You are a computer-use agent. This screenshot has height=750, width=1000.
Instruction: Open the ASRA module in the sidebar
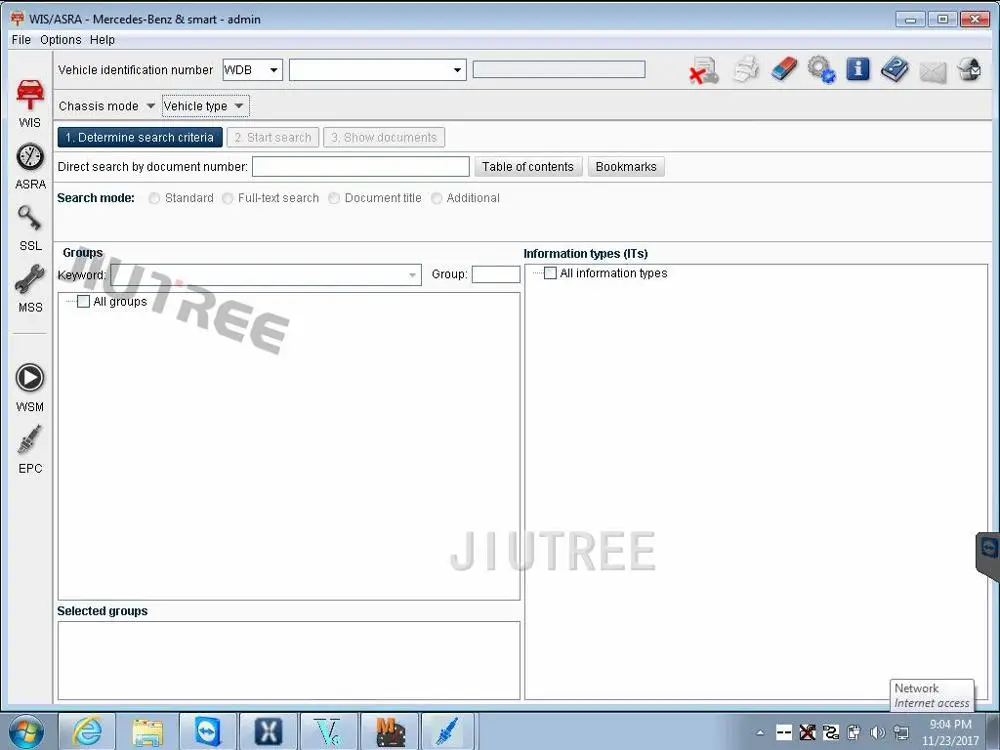[x=30, y=166]
